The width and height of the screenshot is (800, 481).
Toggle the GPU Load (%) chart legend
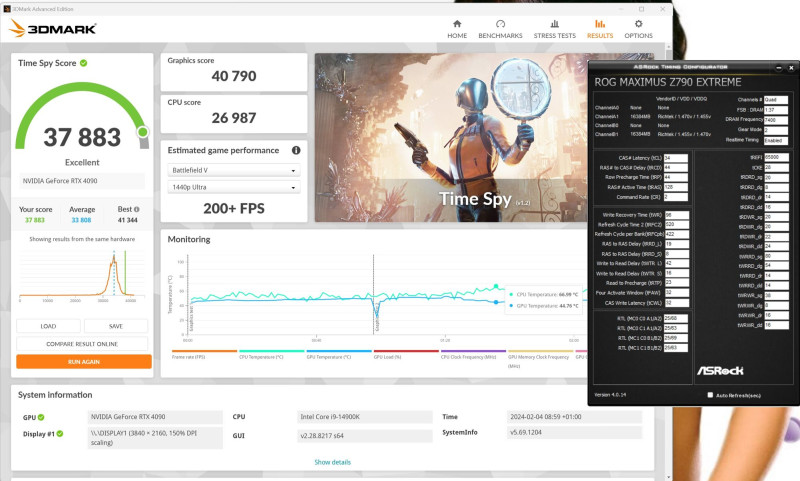(406, 354)
